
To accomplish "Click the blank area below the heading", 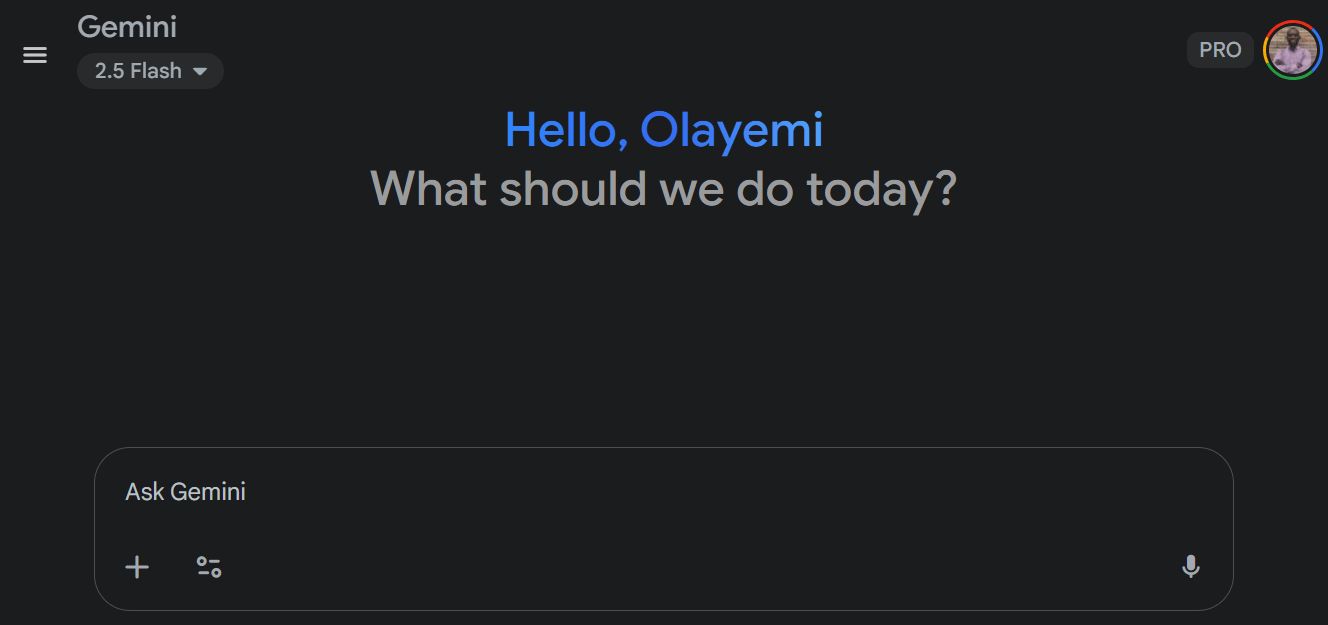I will 664,320.
